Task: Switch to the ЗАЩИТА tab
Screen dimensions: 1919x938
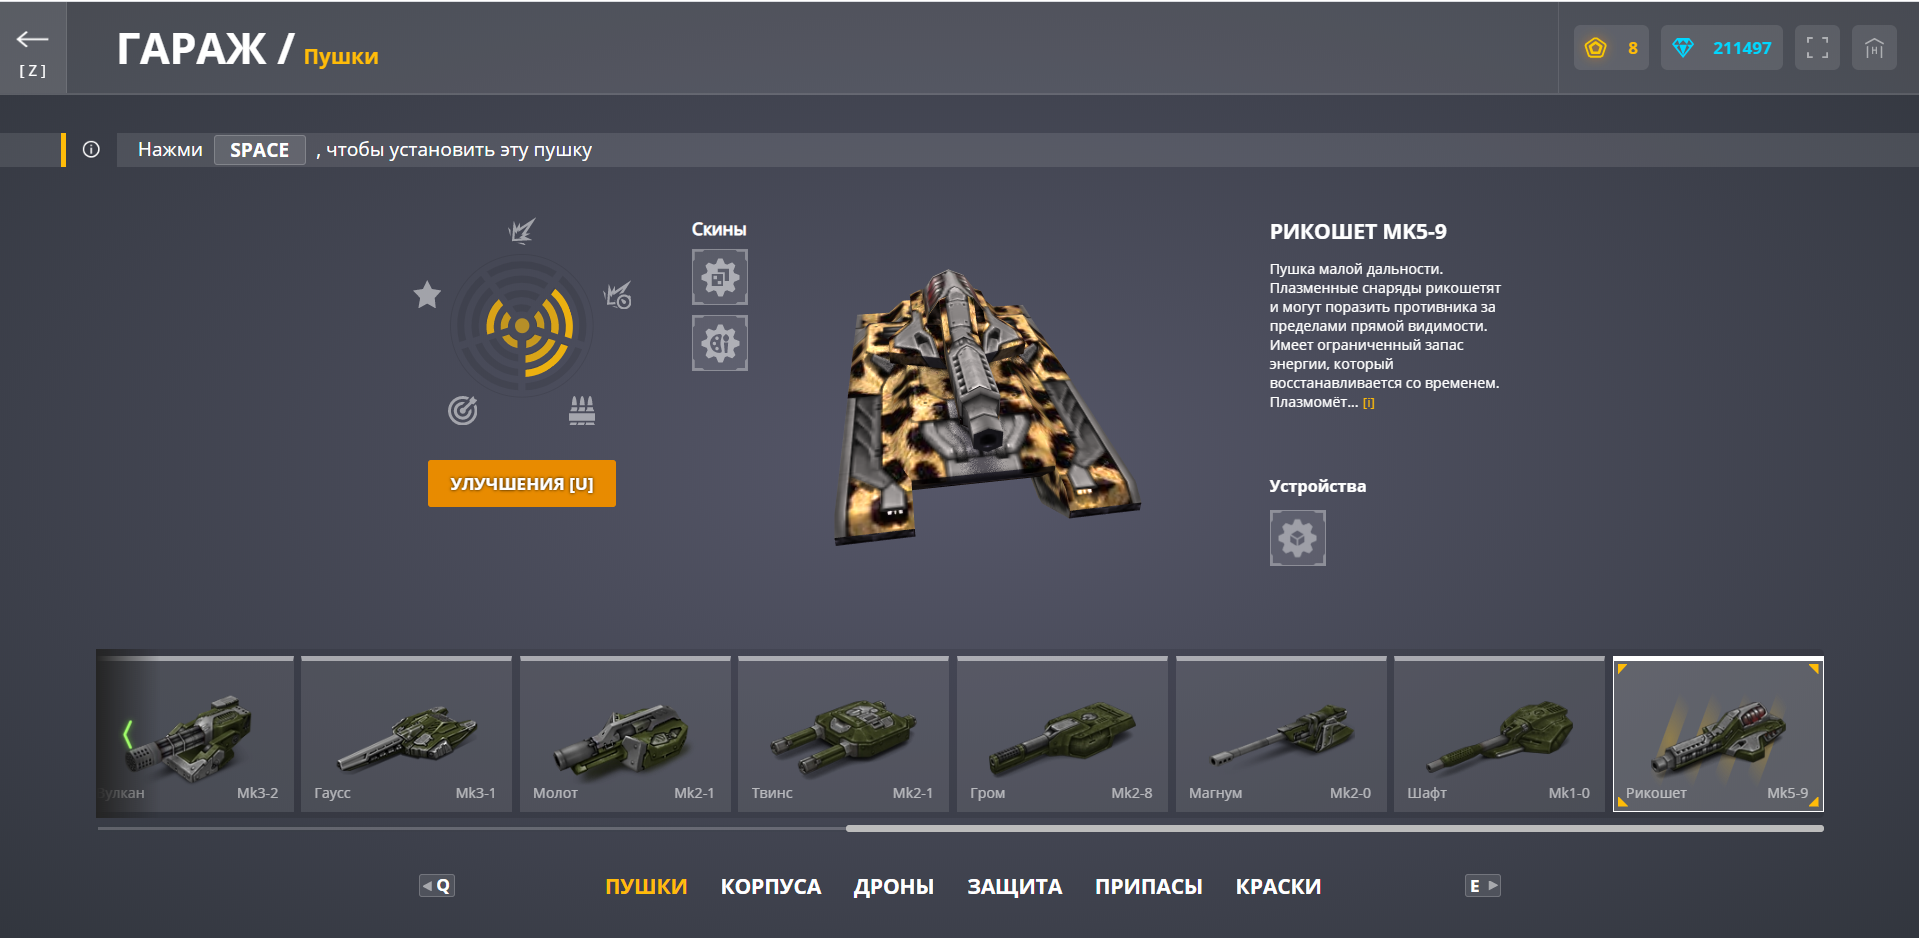Action: pyautogui.click(x=1015, y=886)
